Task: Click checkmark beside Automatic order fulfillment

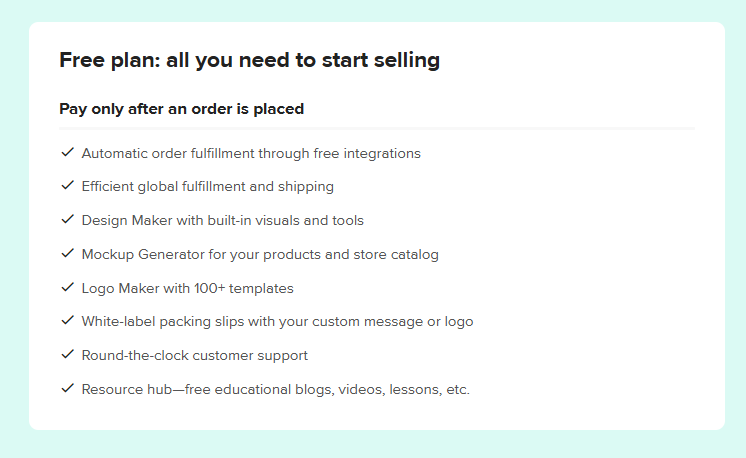Action: tap(68, 152)
